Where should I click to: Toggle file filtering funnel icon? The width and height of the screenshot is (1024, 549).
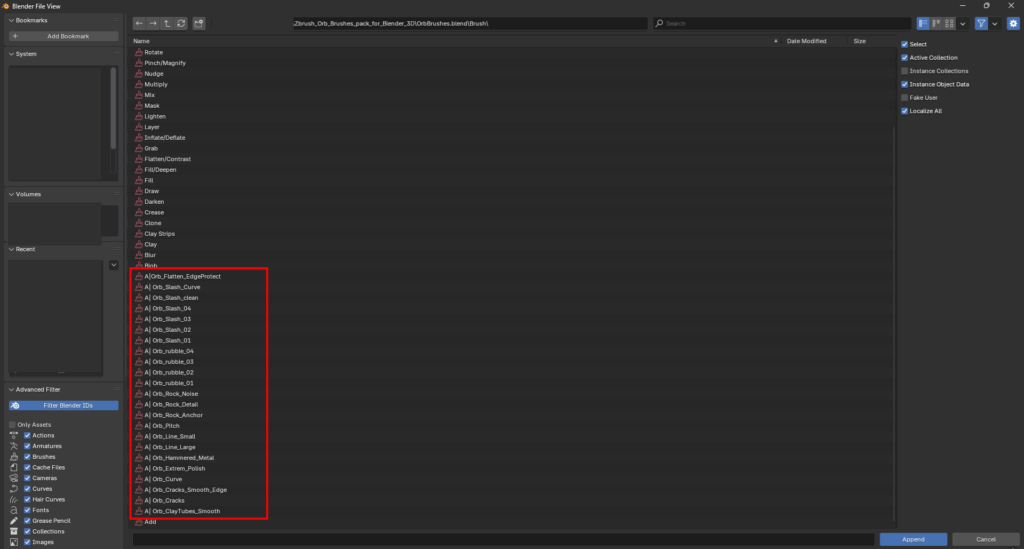[981, 24]
